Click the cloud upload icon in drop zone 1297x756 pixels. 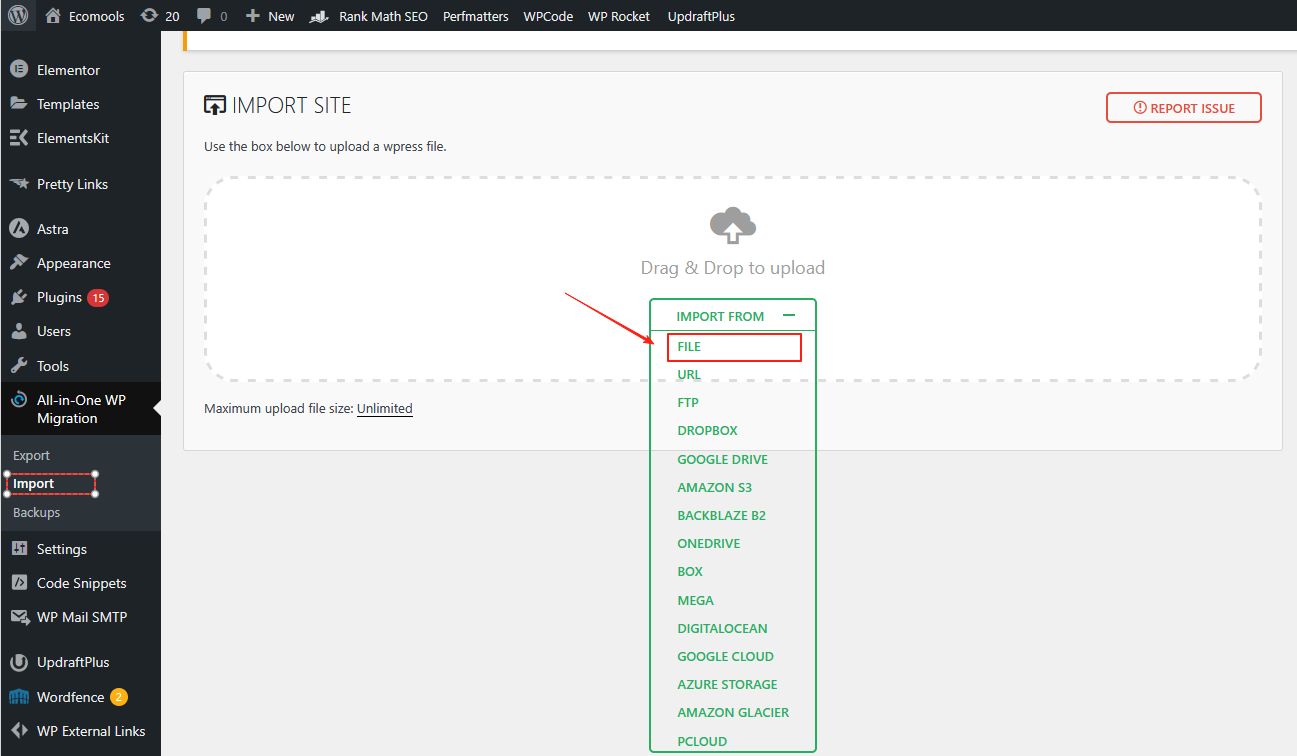point(733,226)
